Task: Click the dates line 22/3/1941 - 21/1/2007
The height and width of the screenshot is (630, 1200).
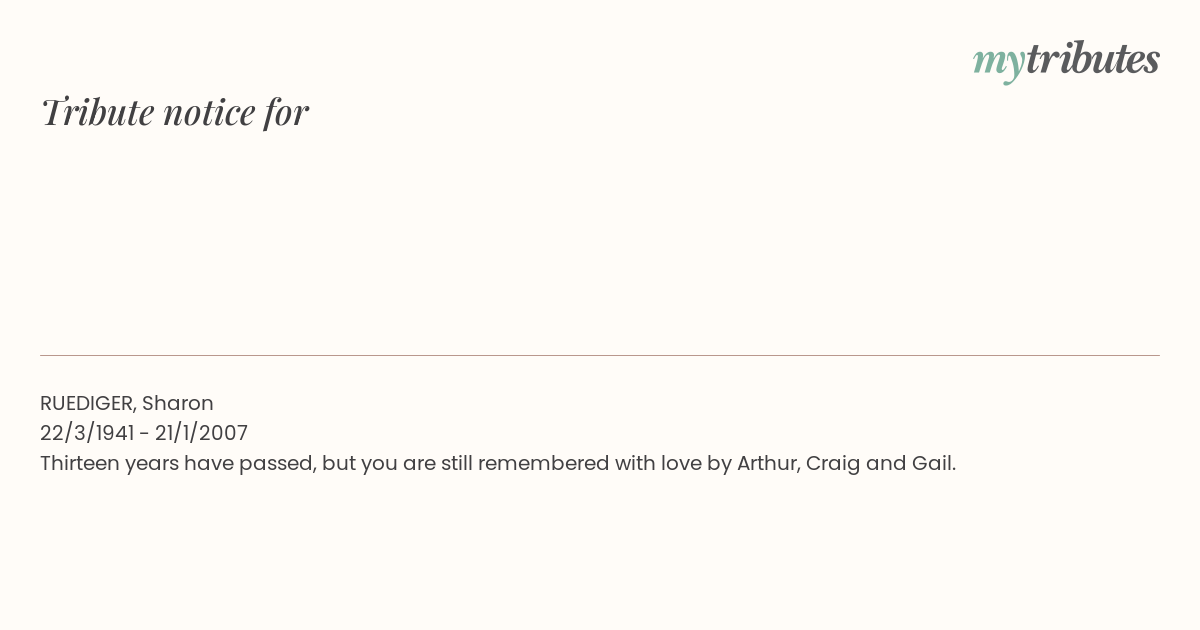Action: 144,433
